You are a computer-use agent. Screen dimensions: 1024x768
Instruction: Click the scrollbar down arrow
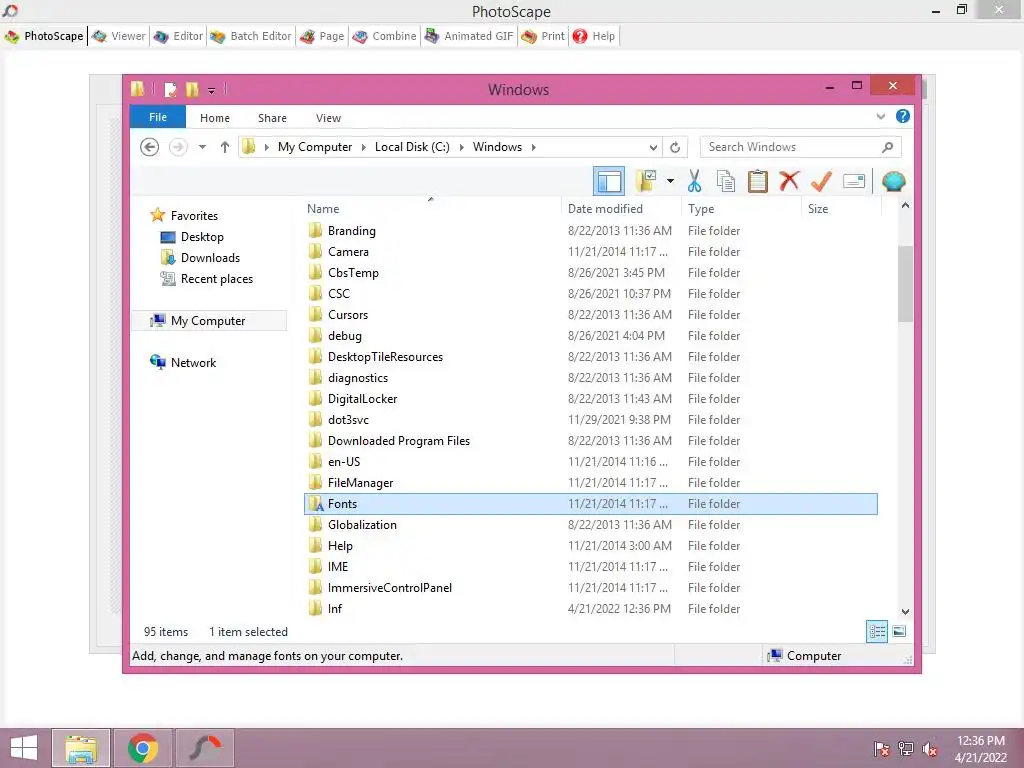pos(905,611)
